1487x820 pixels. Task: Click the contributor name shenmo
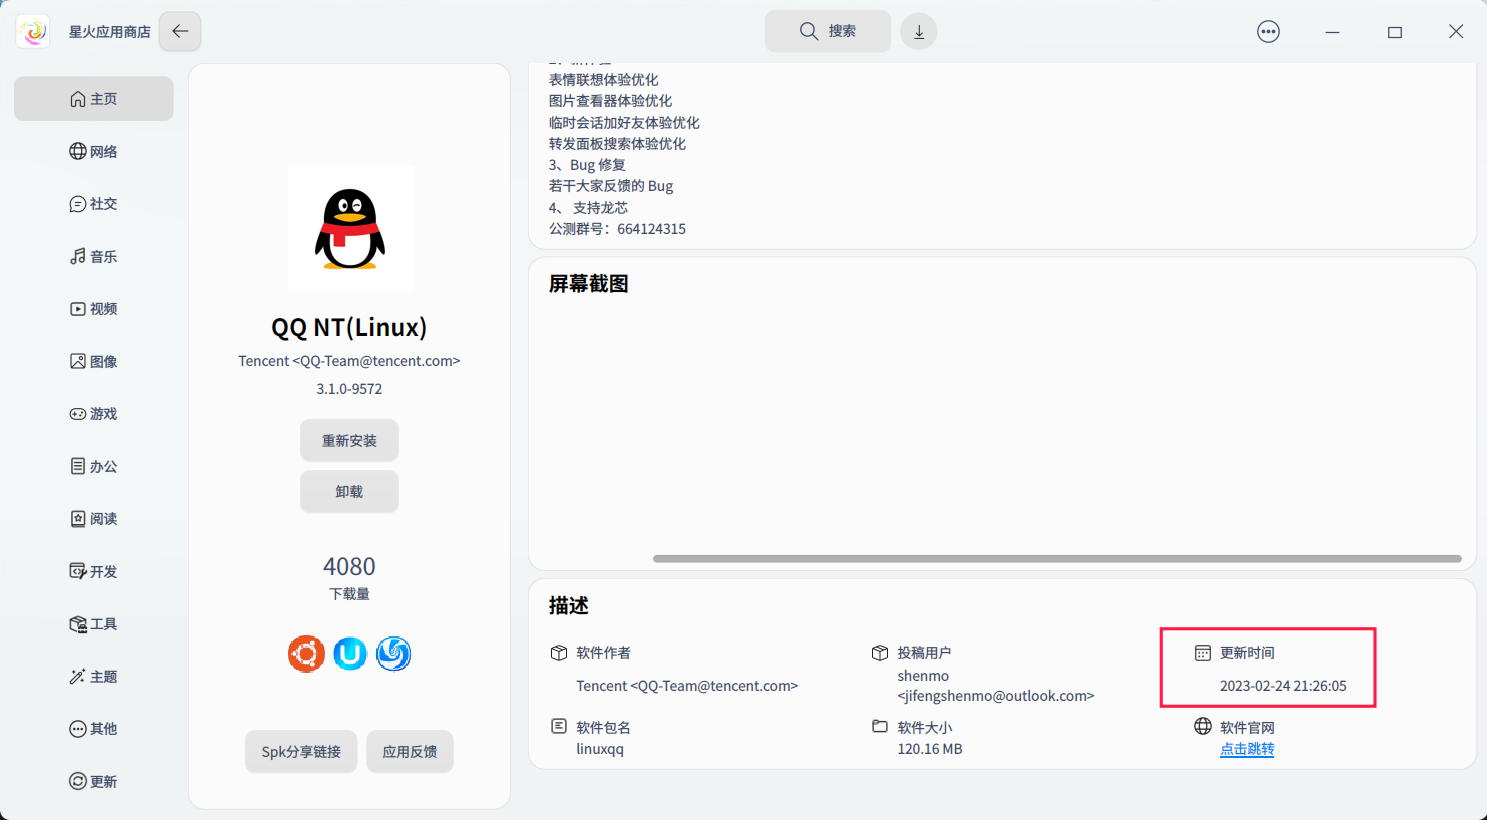(923, 676)
